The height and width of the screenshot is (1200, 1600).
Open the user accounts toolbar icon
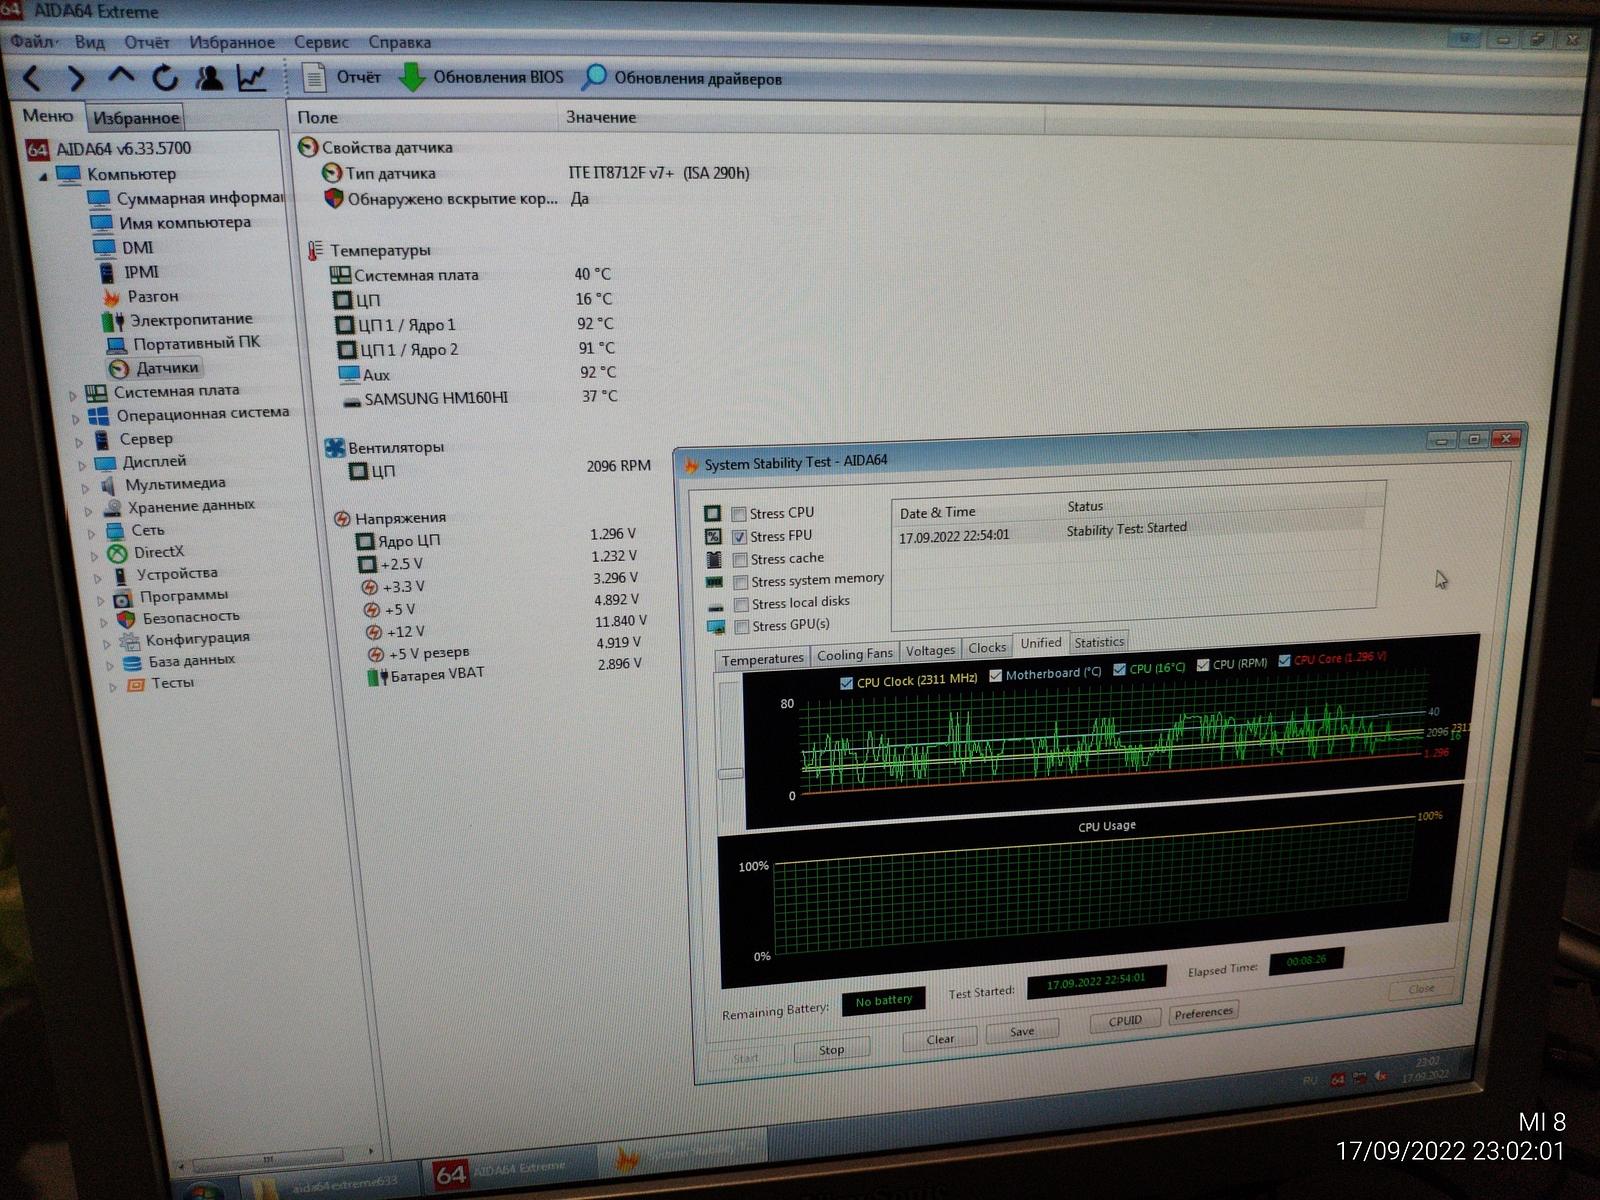point(209,77)
